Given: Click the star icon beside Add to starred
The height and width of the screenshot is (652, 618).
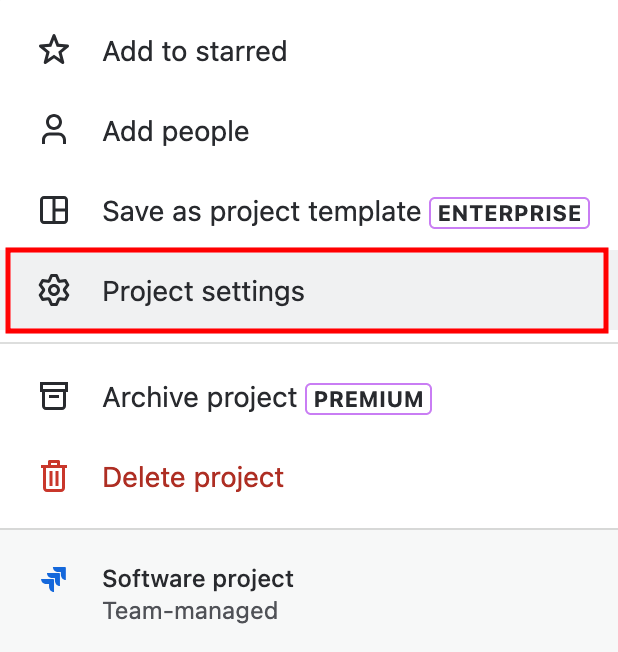Looking at the screenshot, I should (53, 51).
